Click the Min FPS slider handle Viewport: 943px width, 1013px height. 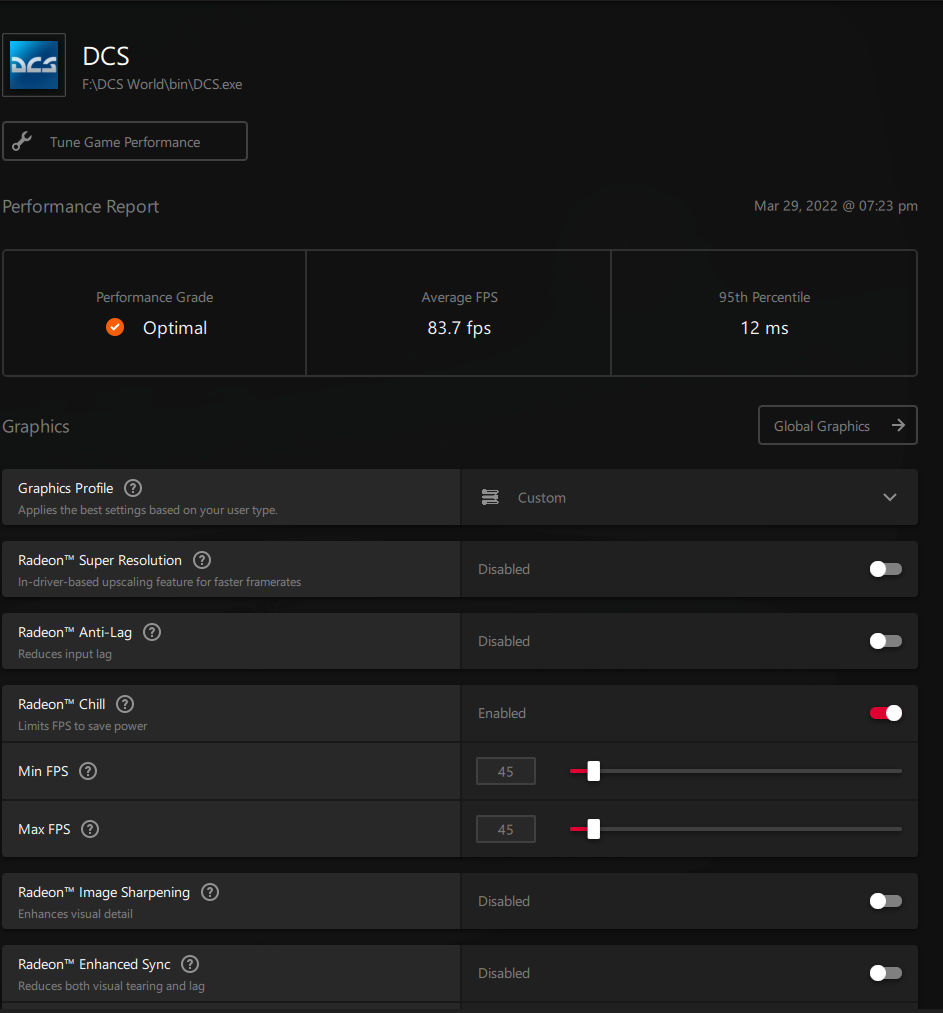[x=594, y=771]
